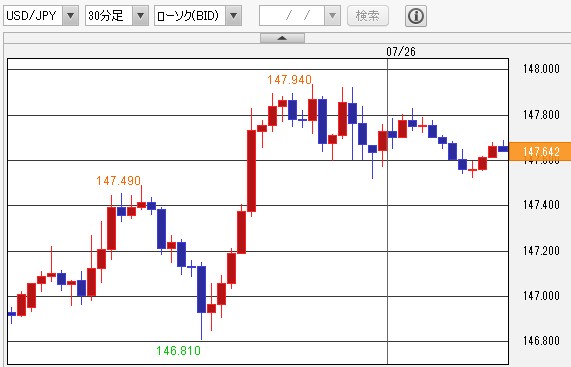Open the USD/JPY currency pair dropdown
The image size is (571, 367).
71,16
